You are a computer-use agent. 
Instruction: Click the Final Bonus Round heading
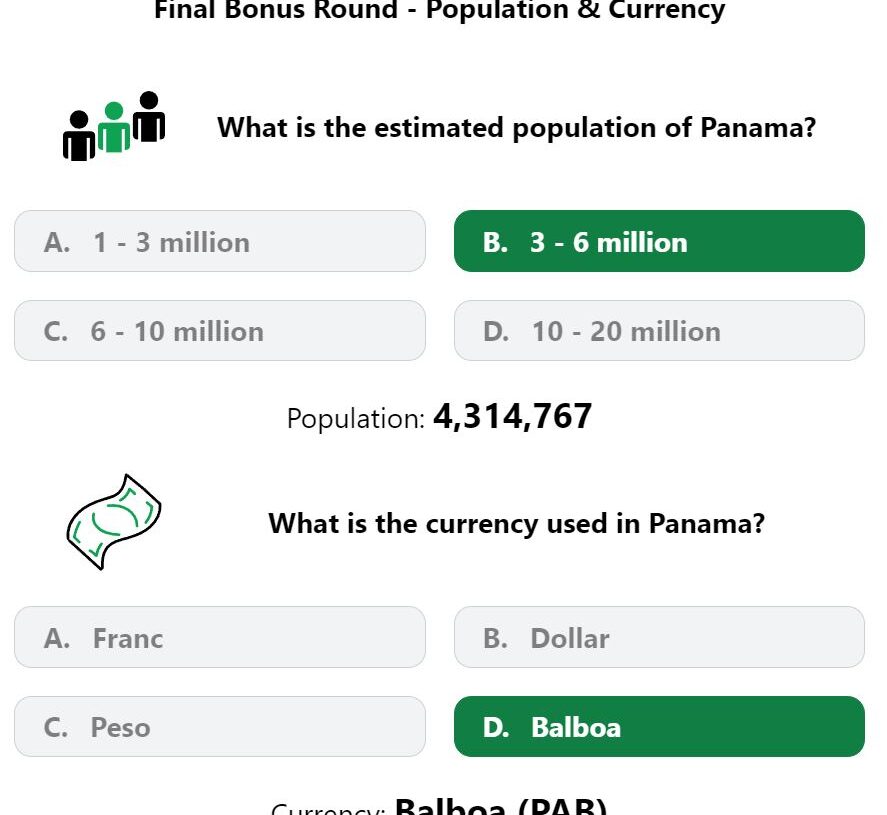tap(440, 10)
